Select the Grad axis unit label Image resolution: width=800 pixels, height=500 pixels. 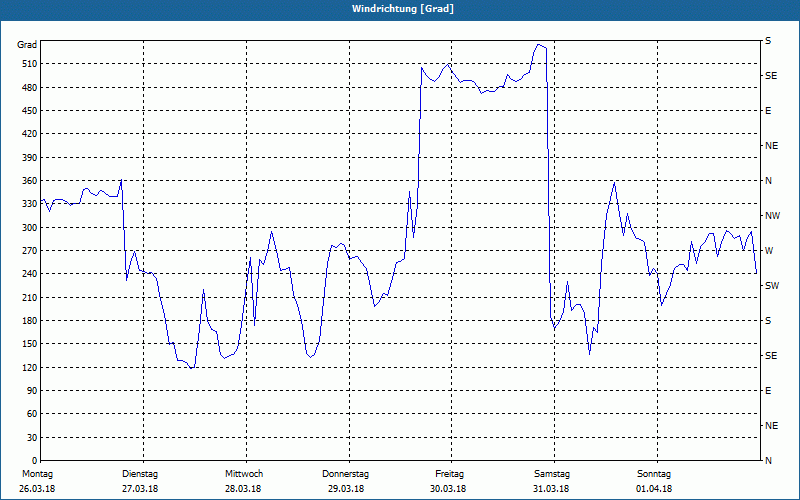coord(27,45)
